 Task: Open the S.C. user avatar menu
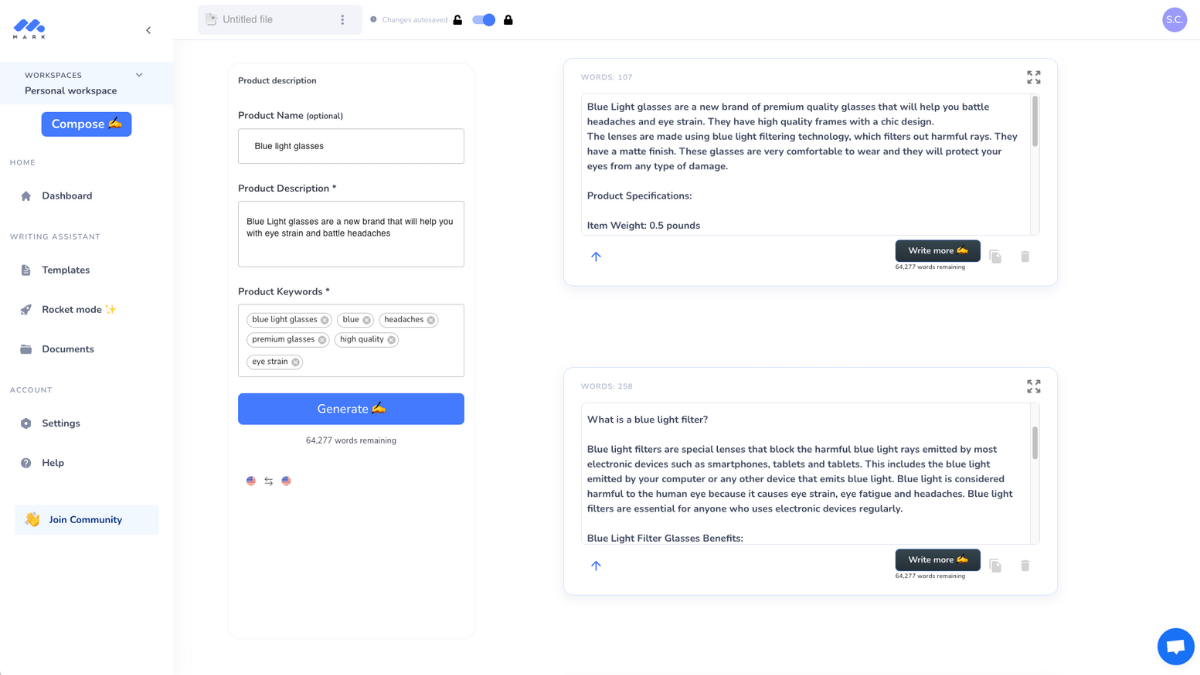1174,20
